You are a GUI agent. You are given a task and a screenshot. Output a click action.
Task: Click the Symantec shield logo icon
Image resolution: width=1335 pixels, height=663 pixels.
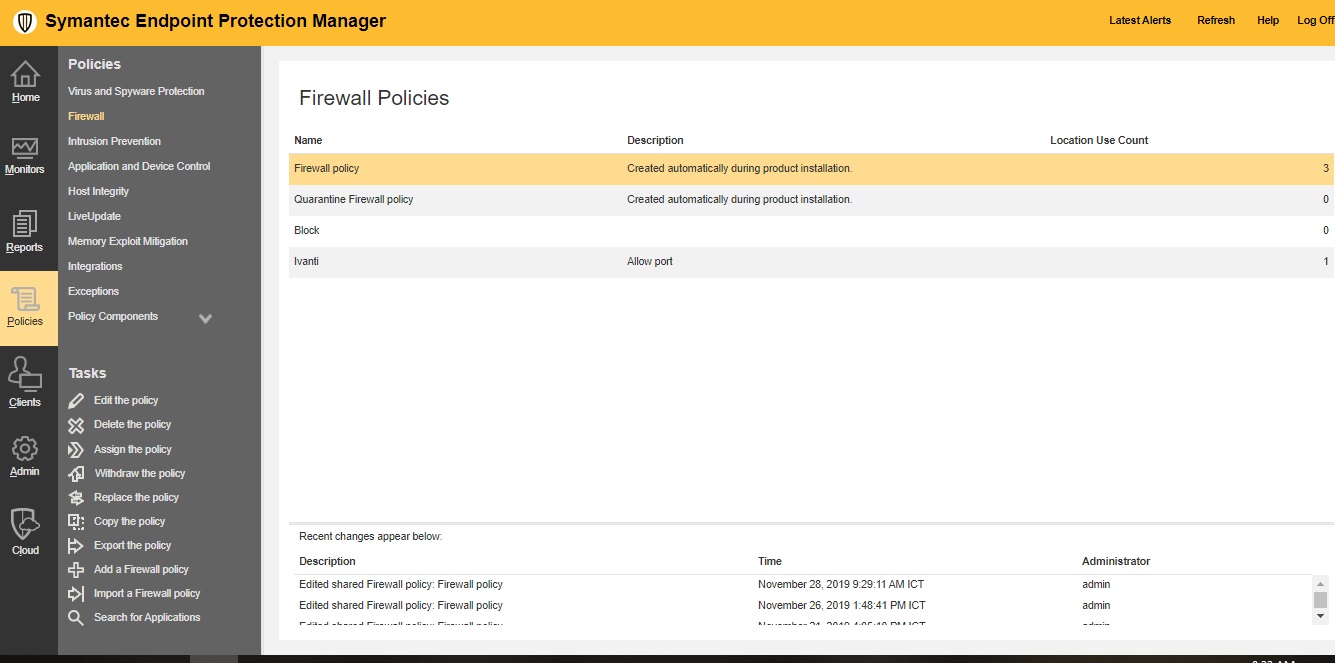[25, 22]
